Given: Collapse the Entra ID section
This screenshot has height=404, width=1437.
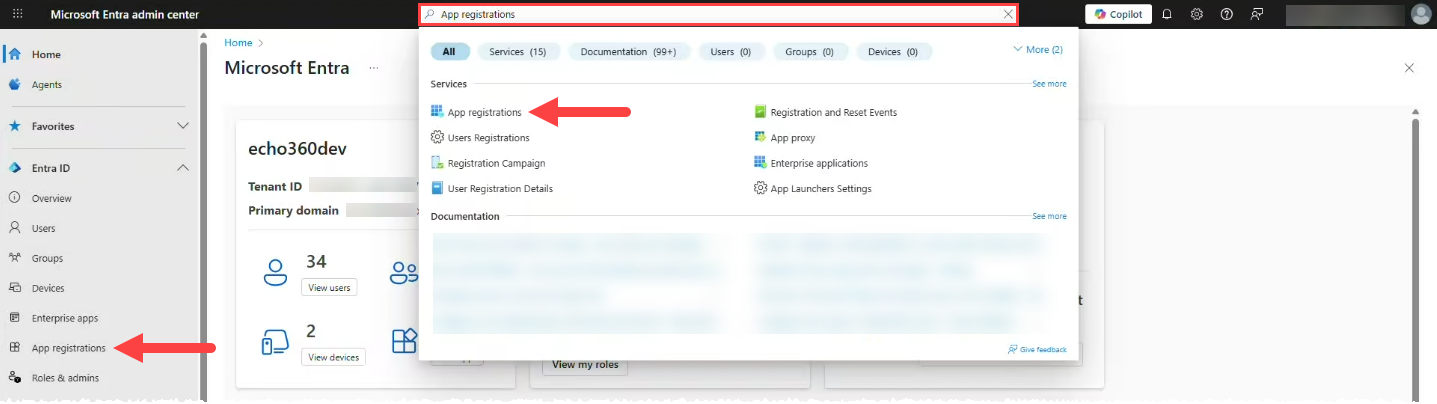Looking at the screenshot, I should tap(183, 168).
